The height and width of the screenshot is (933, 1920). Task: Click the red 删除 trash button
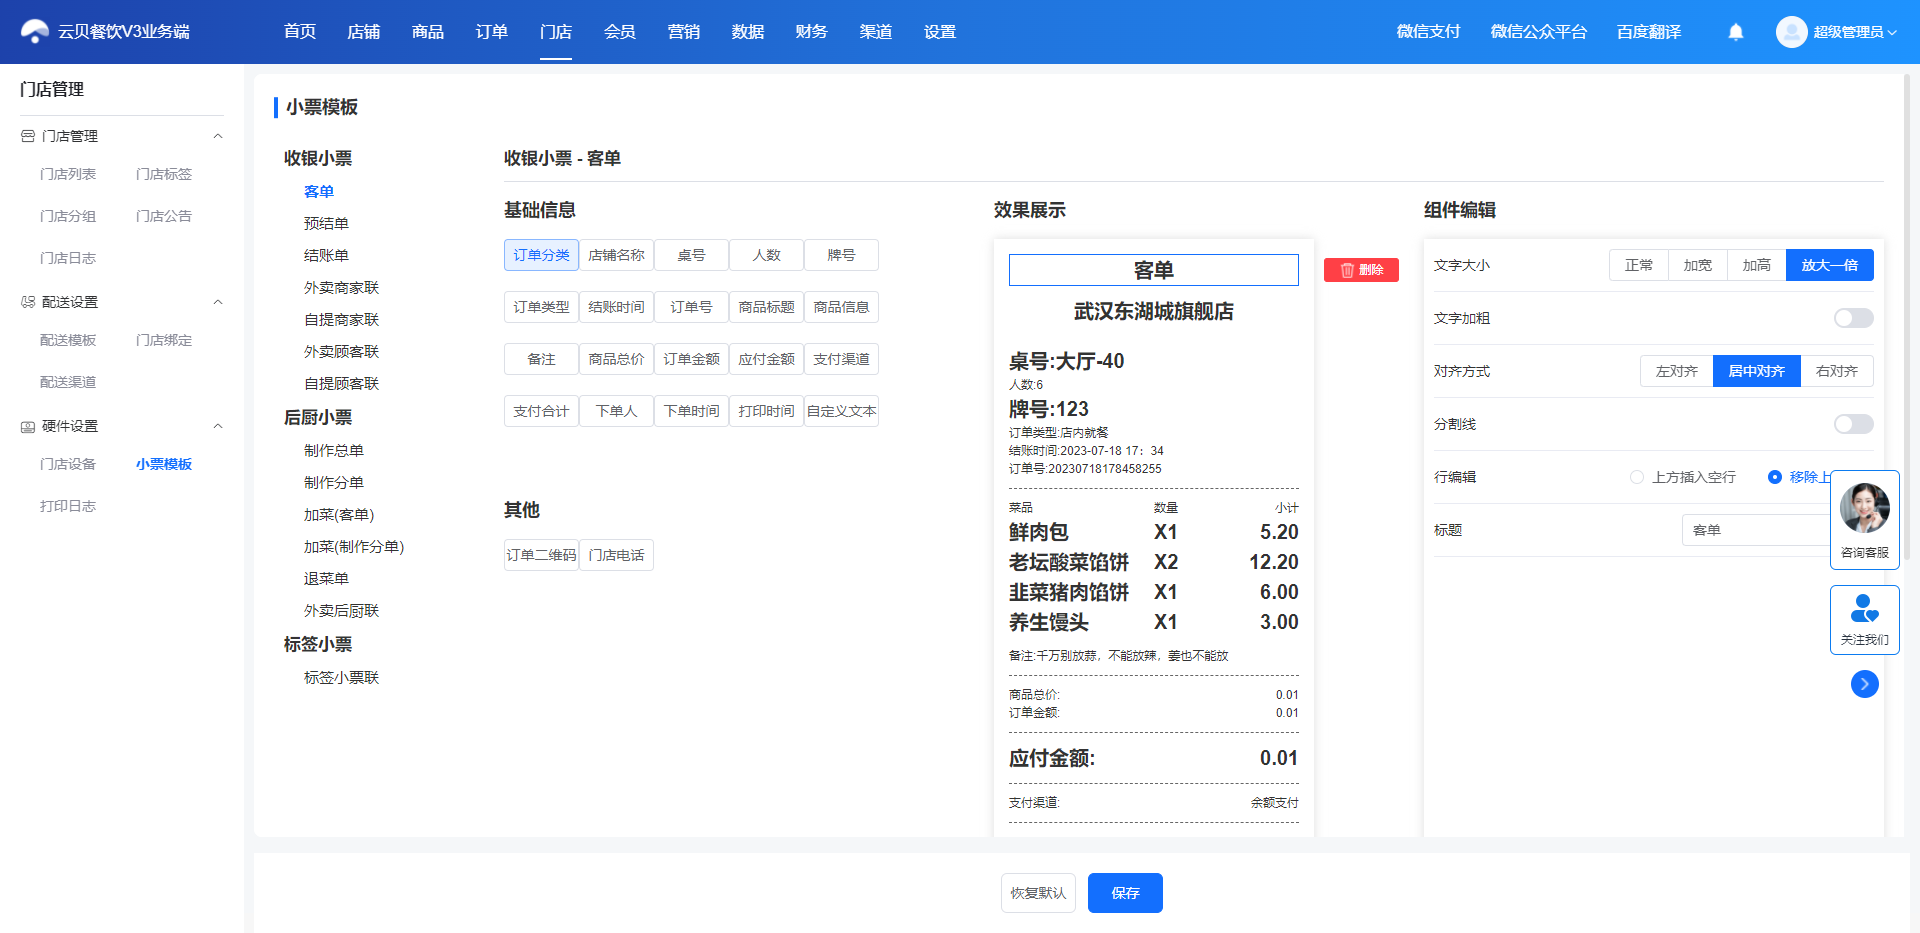click(x=1361, y=270)
